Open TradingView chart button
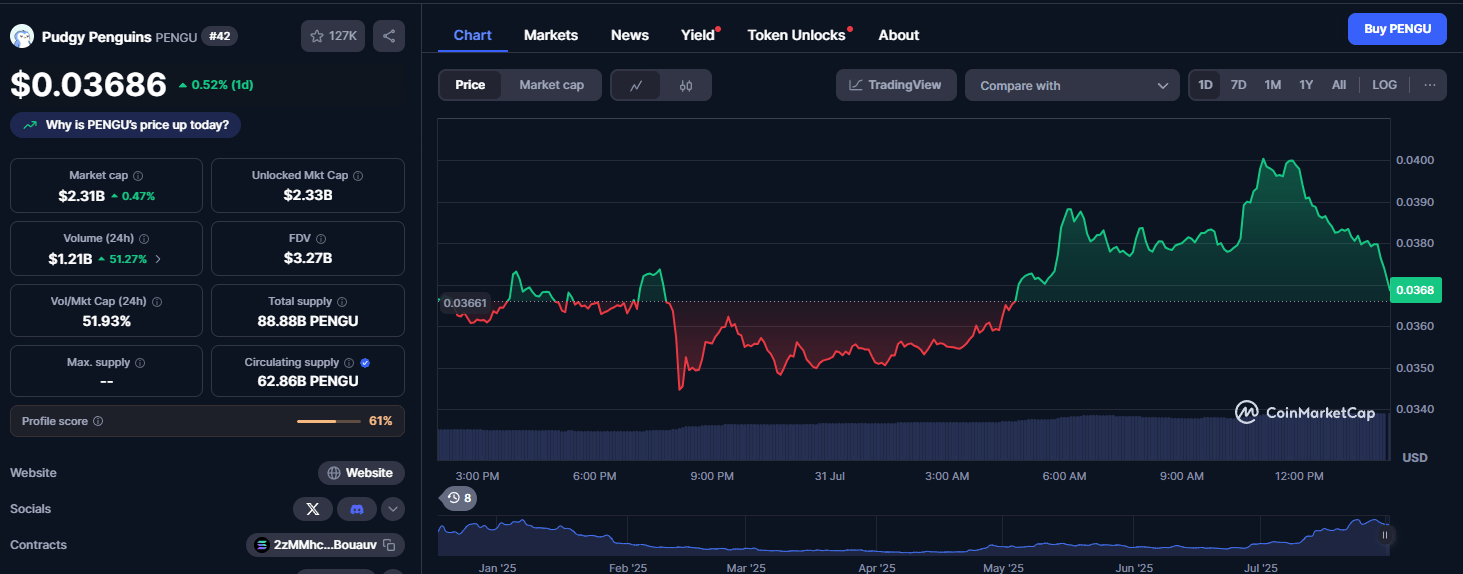The height and width of the screenshot is (574, 1463). tap(896, 85)
